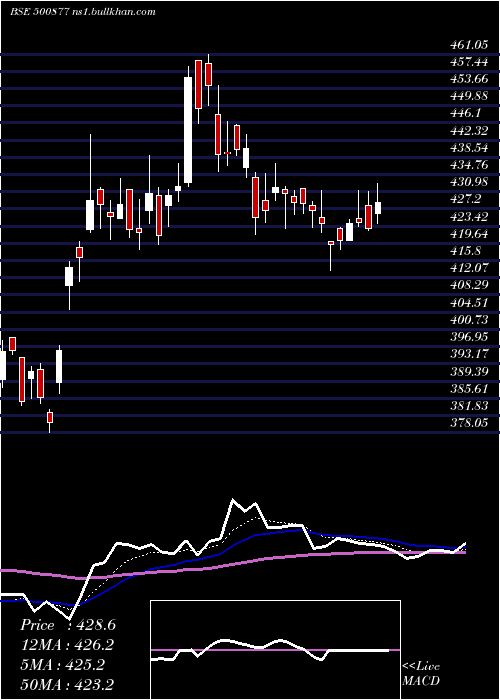
Task: Click the 427.2 price axis label
Action: (x=465, y=199)
